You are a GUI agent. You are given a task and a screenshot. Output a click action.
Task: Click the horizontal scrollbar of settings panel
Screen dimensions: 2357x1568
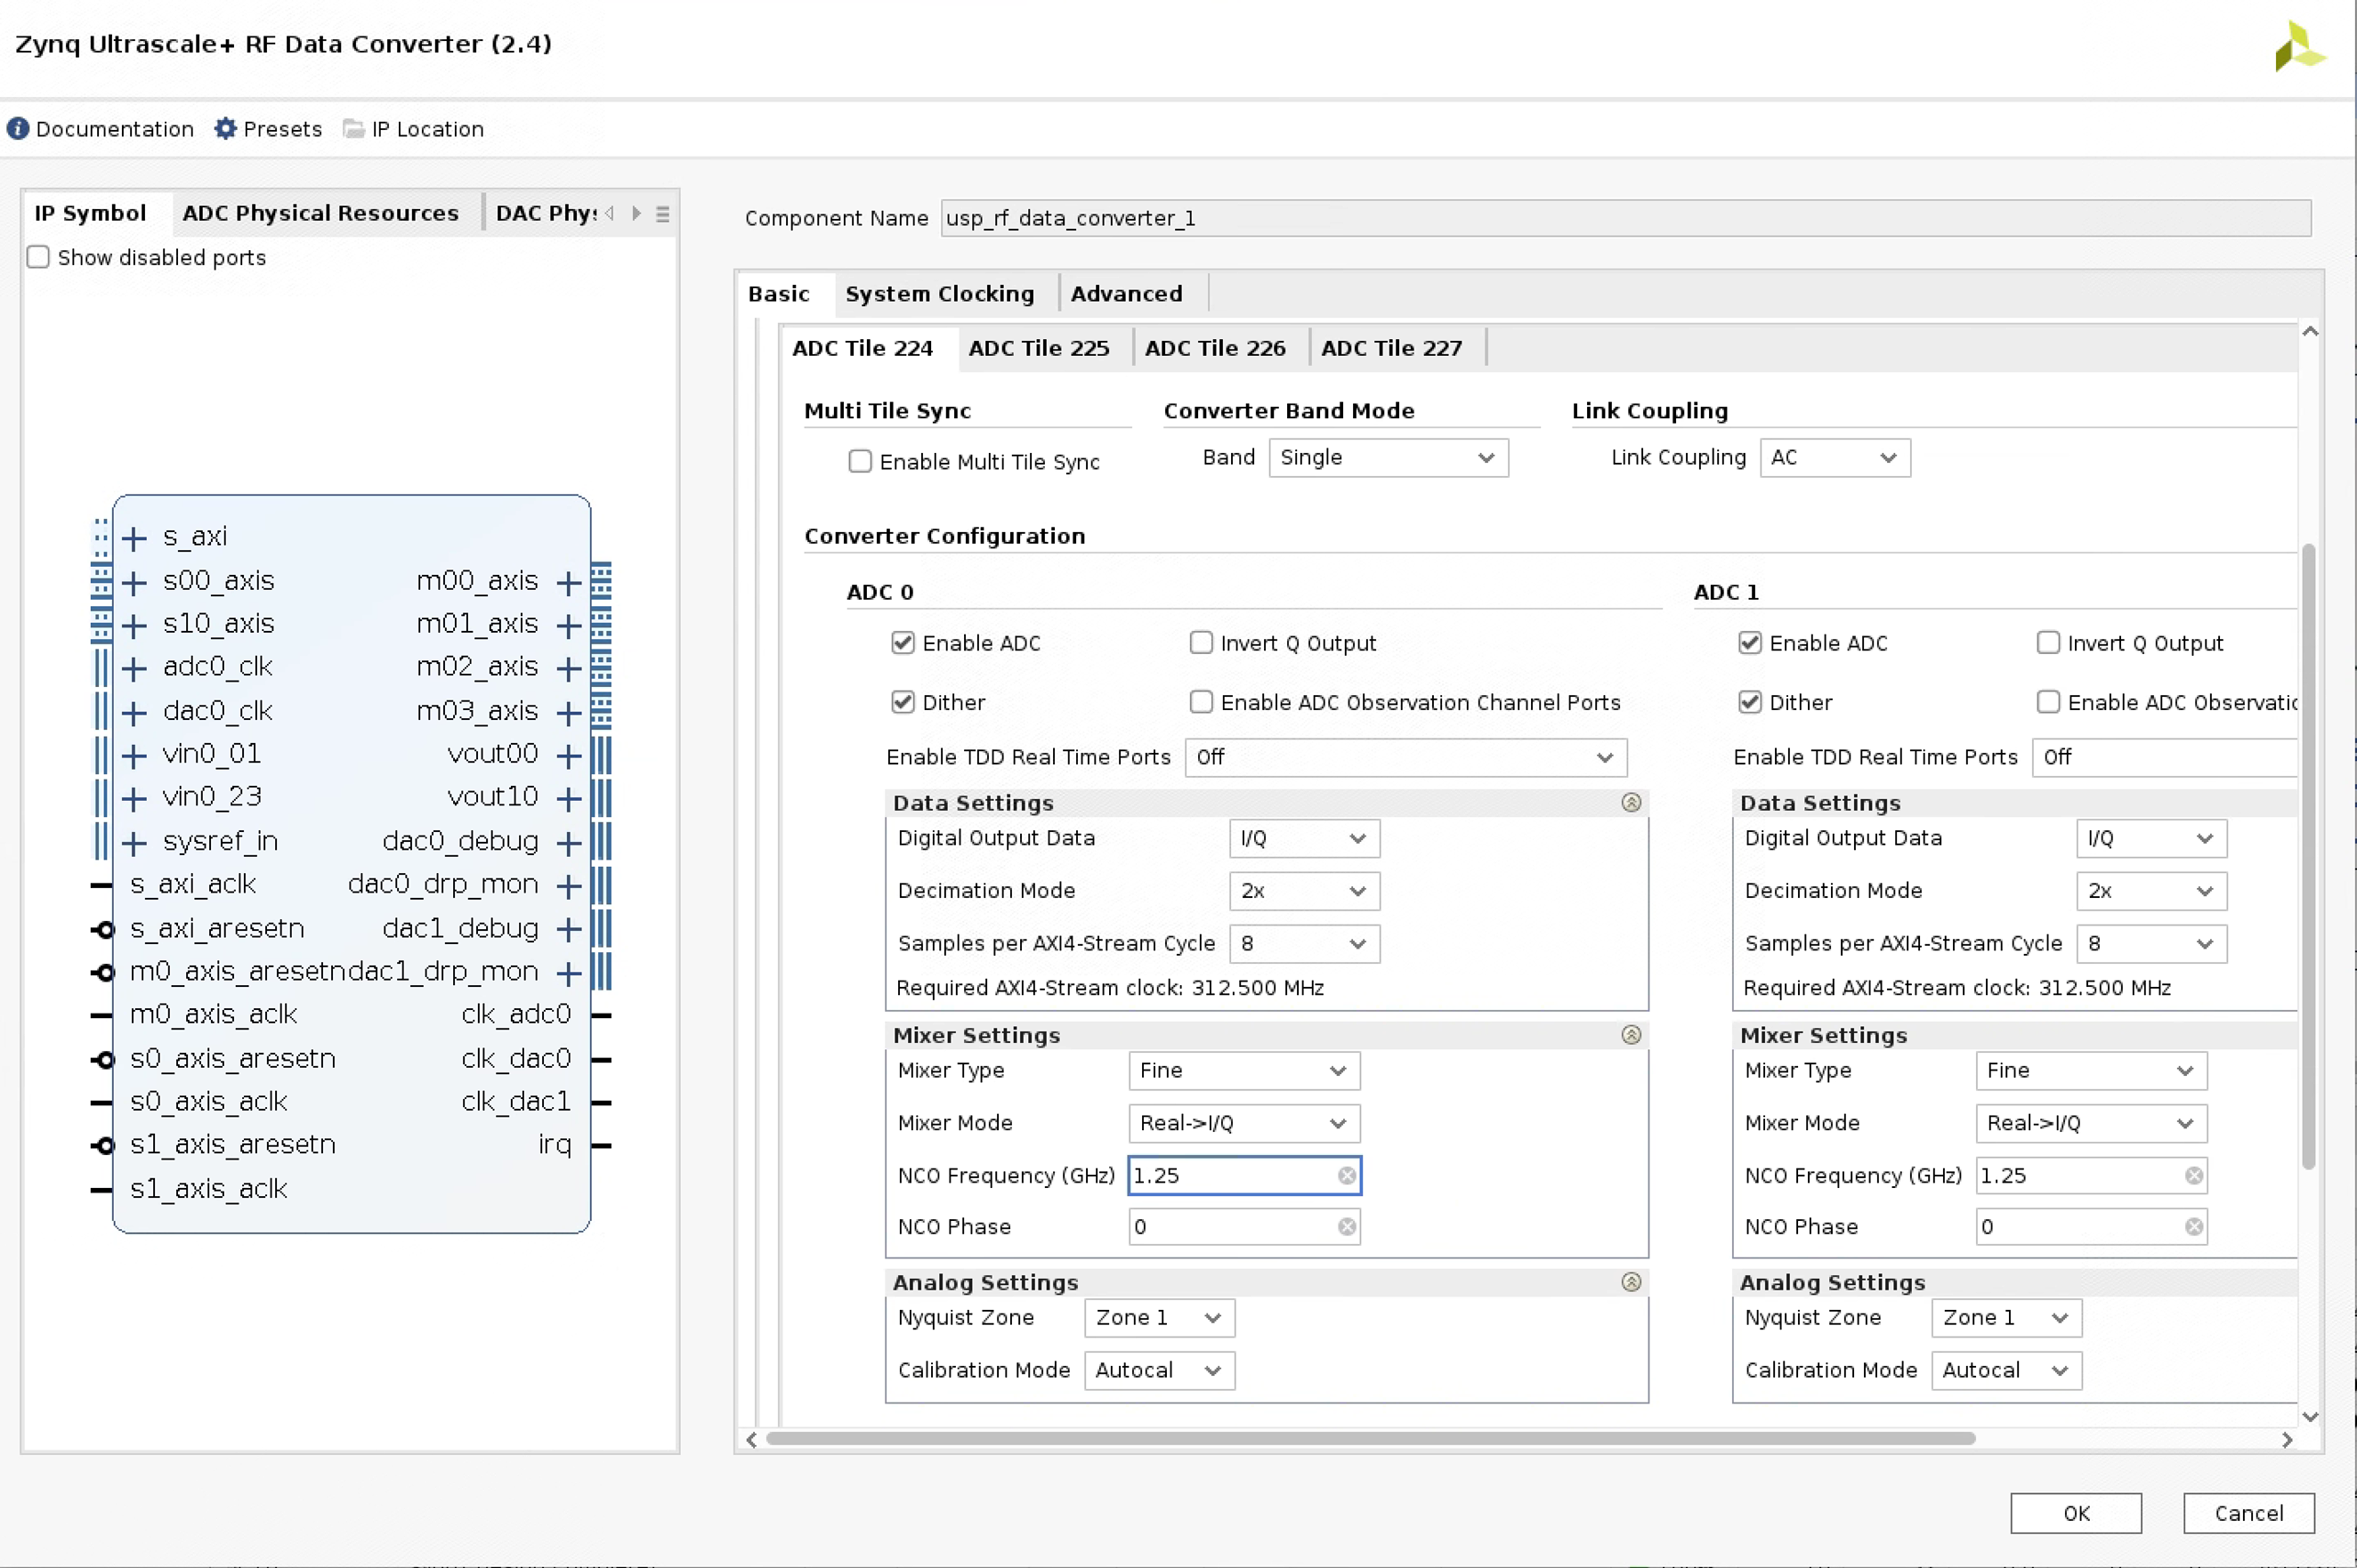(x=1370, y=1439)
